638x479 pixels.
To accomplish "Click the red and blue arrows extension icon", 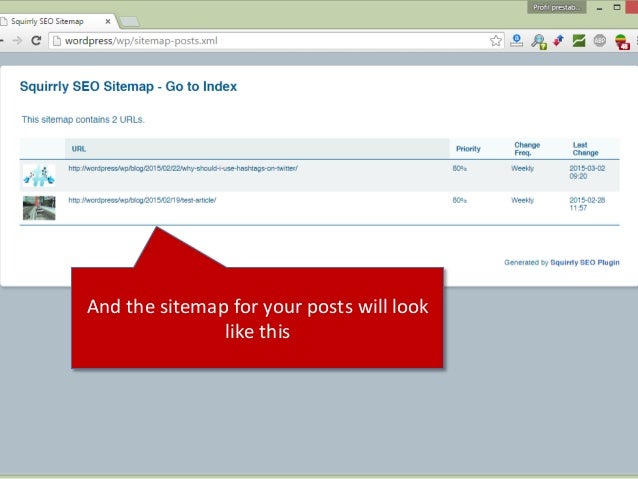I will 558,41.
